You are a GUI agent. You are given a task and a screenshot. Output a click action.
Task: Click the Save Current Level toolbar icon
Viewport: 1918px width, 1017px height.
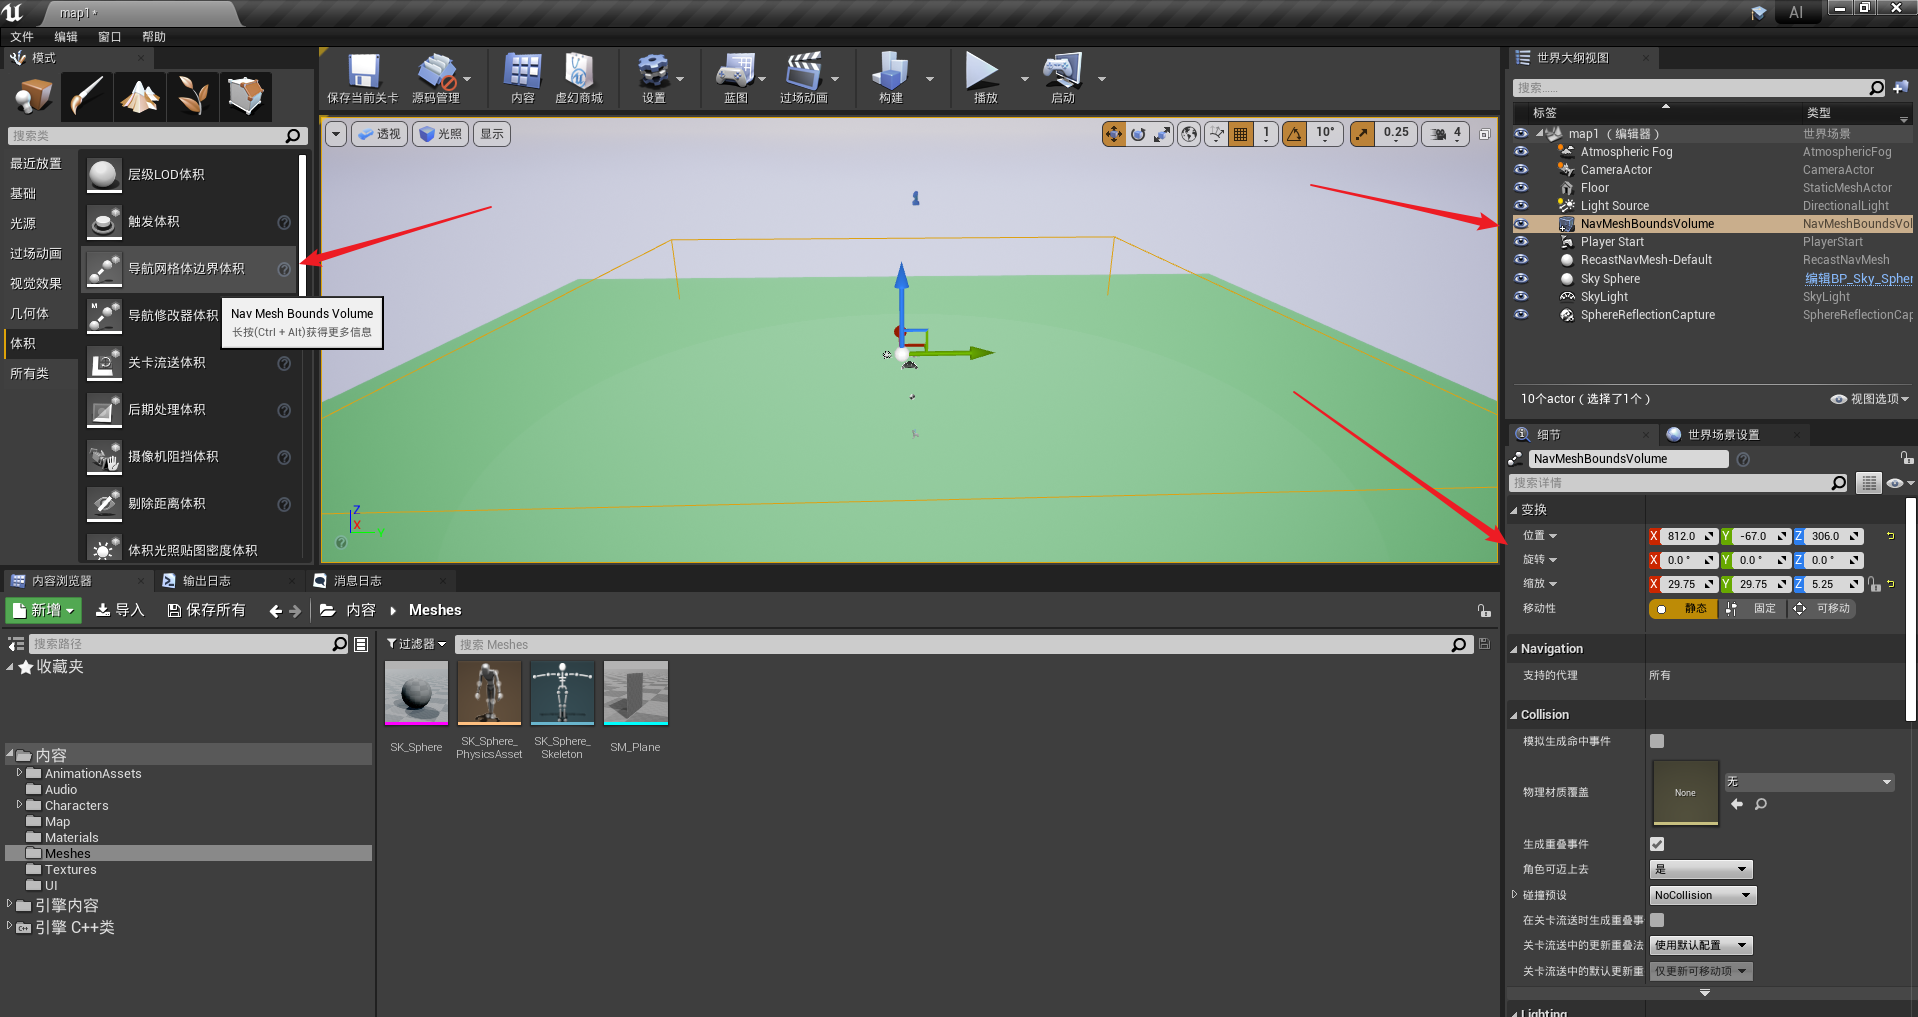pyautogui.click(x=363, y=78)
